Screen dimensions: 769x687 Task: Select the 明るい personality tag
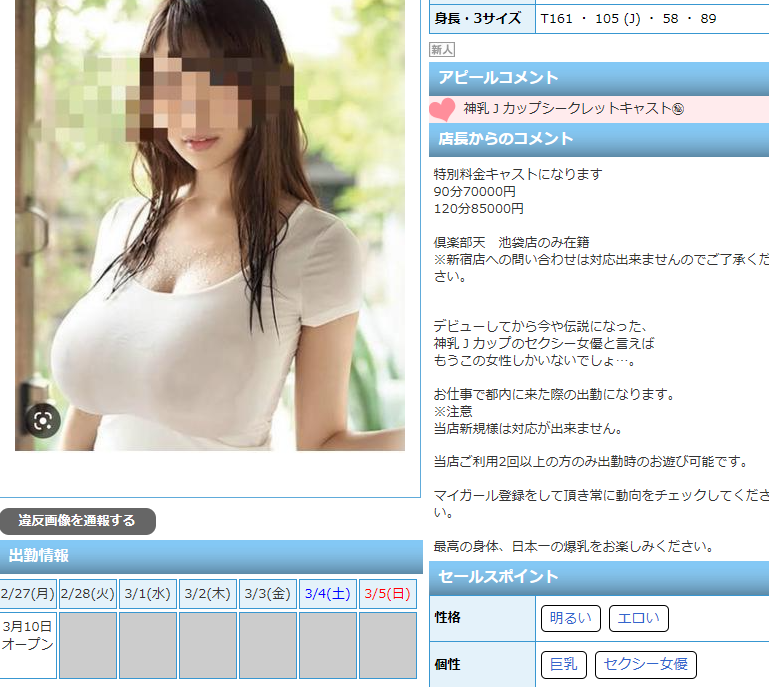[571, 618]
